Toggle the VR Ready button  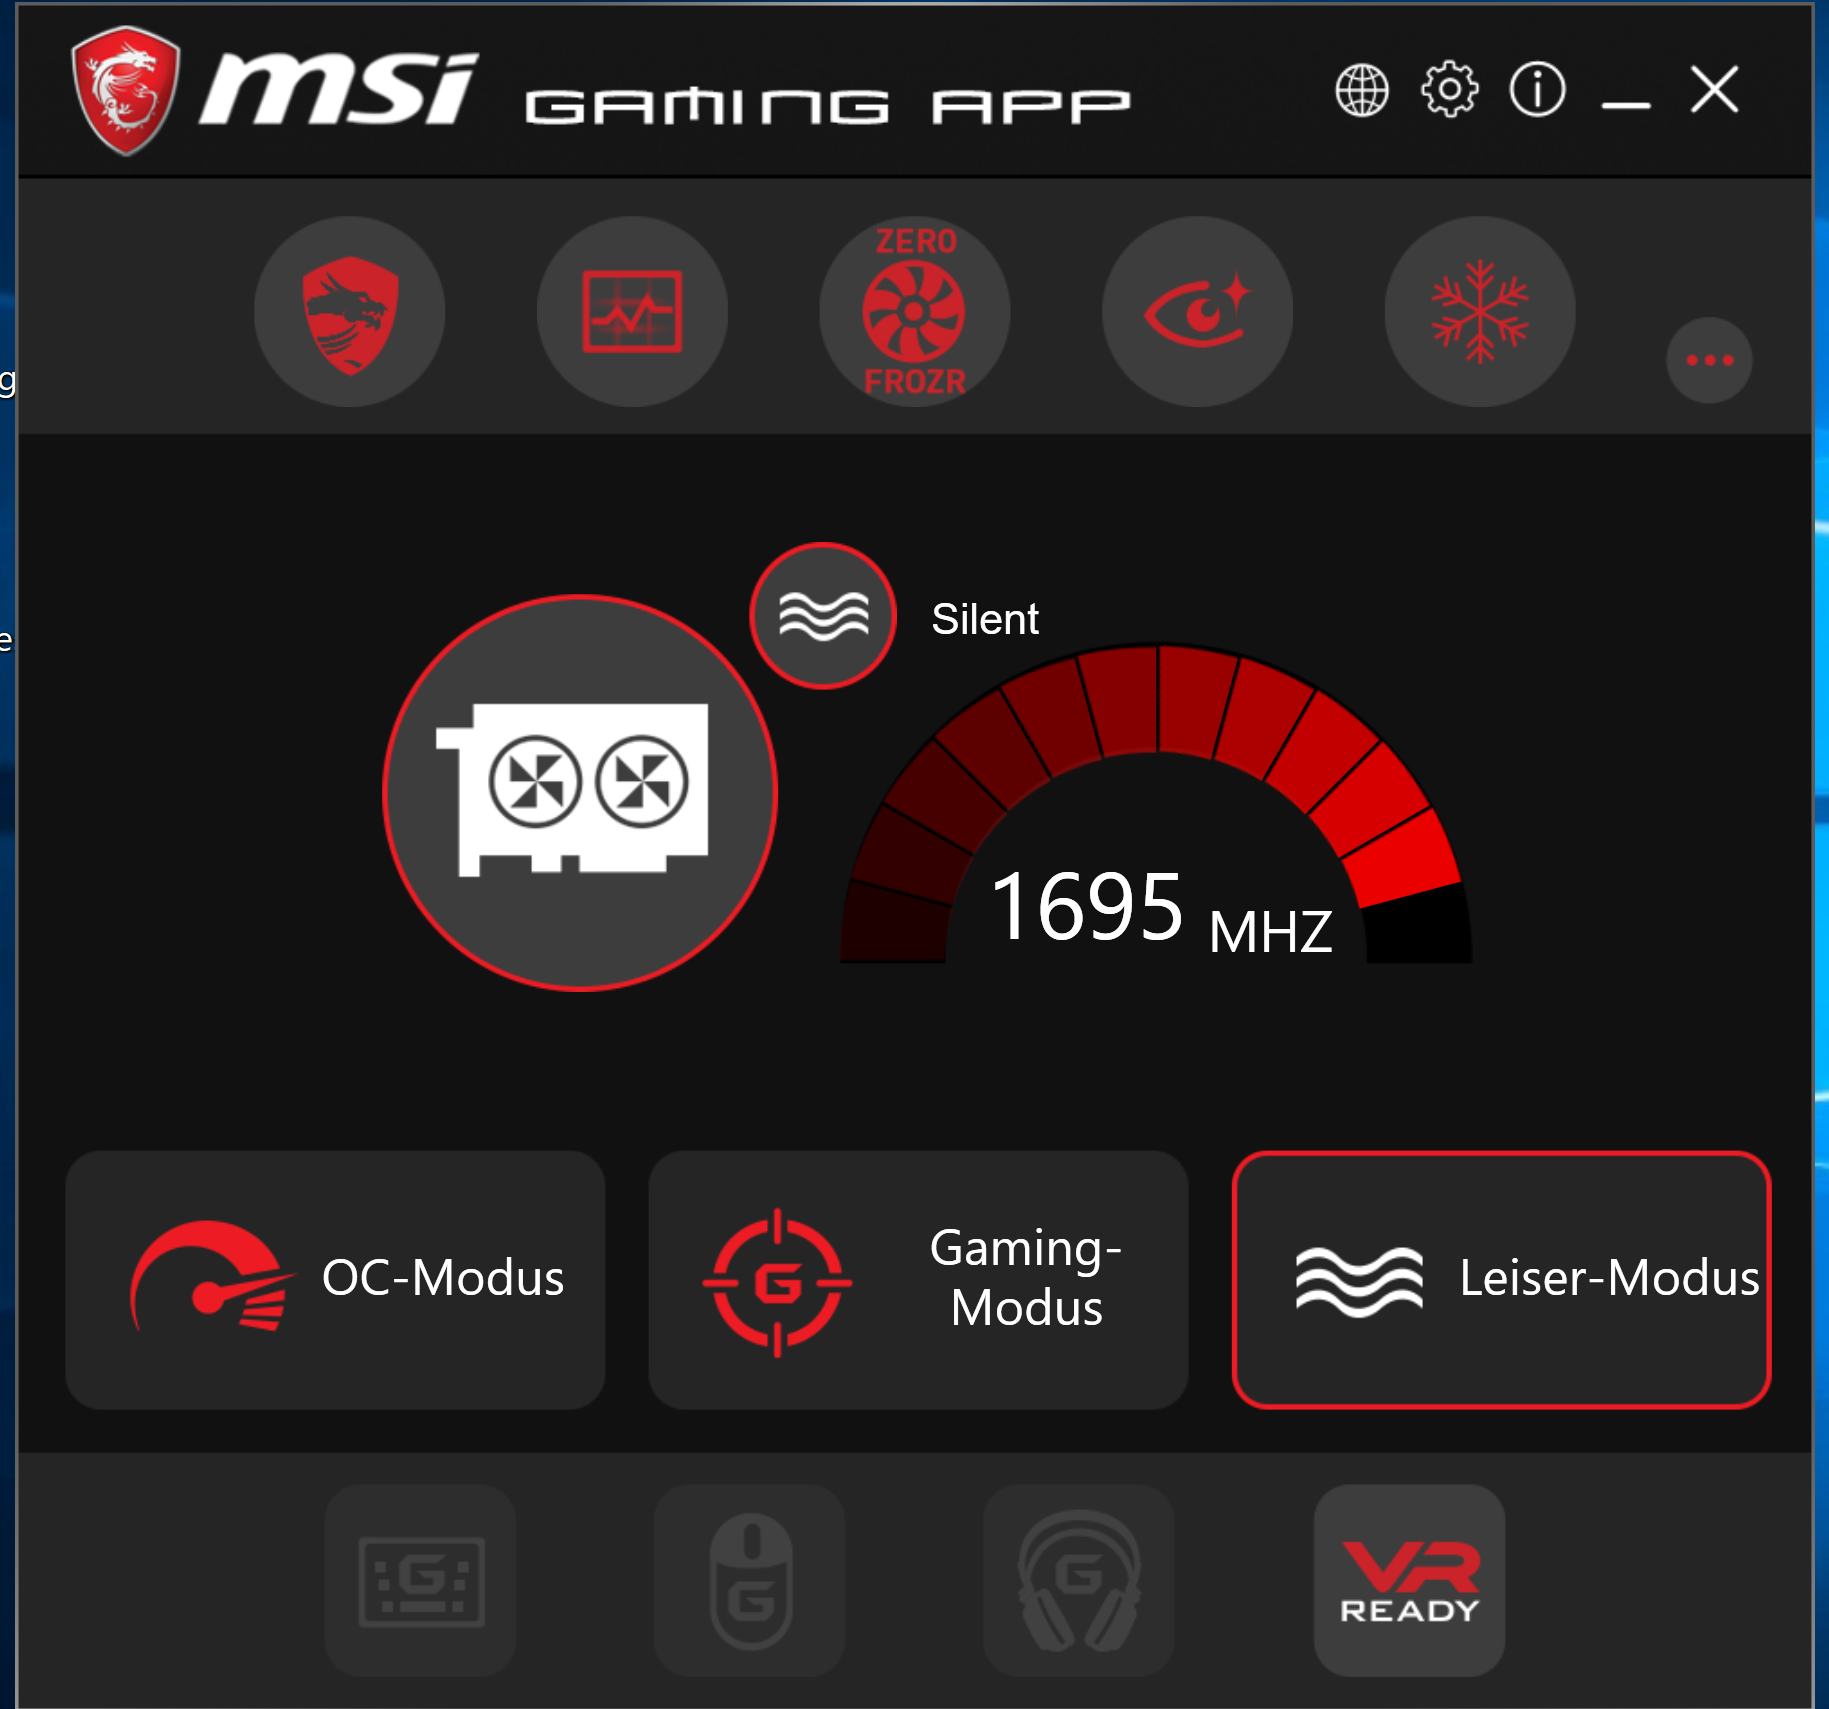1409,1581
